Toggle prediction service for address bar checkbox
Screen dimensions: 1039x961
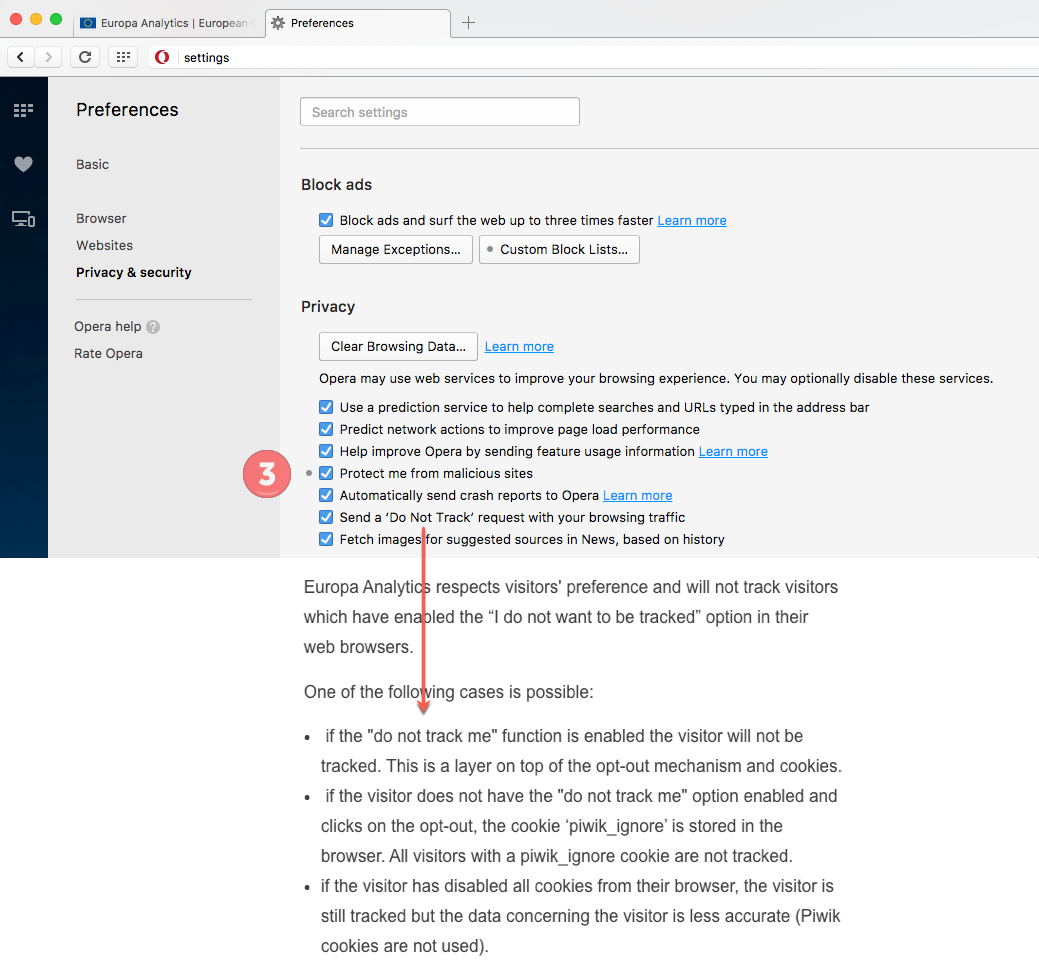[x=326, y=407]
